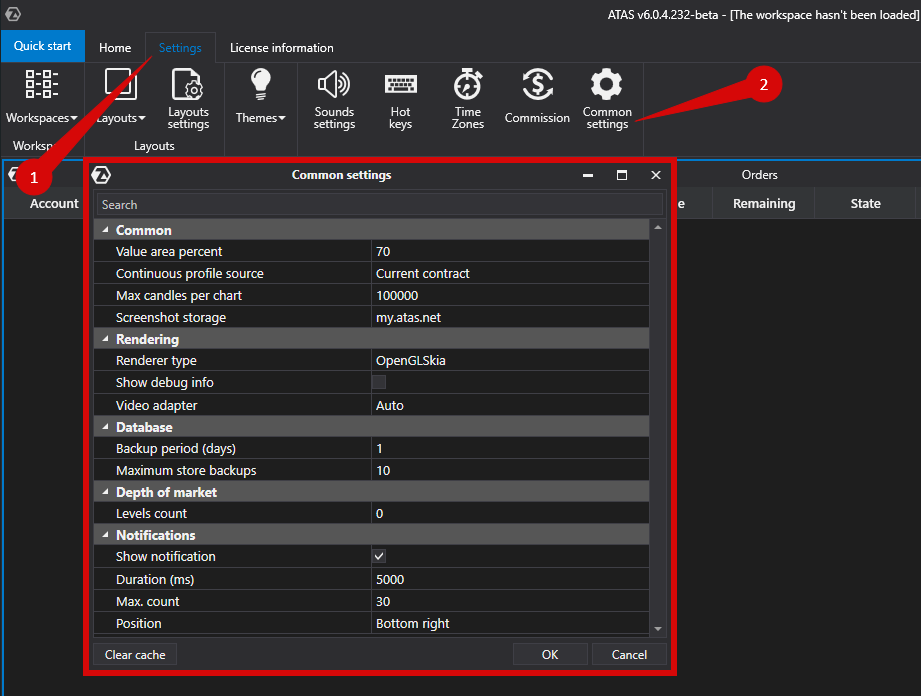921x696 pixels.
Task: Collapse the Rendering section
Action: point(105,338)
